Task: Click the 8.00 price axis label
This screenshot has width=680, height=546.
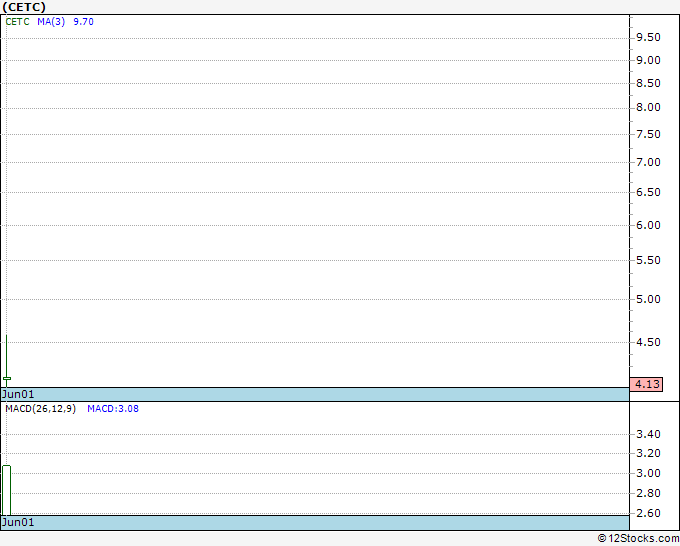Action: click(x=648, y=108)
